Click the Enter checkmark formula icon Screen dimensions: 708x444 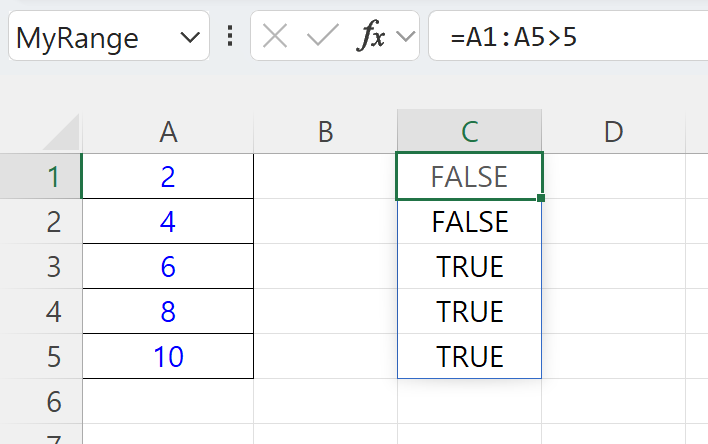click(322, 35)
